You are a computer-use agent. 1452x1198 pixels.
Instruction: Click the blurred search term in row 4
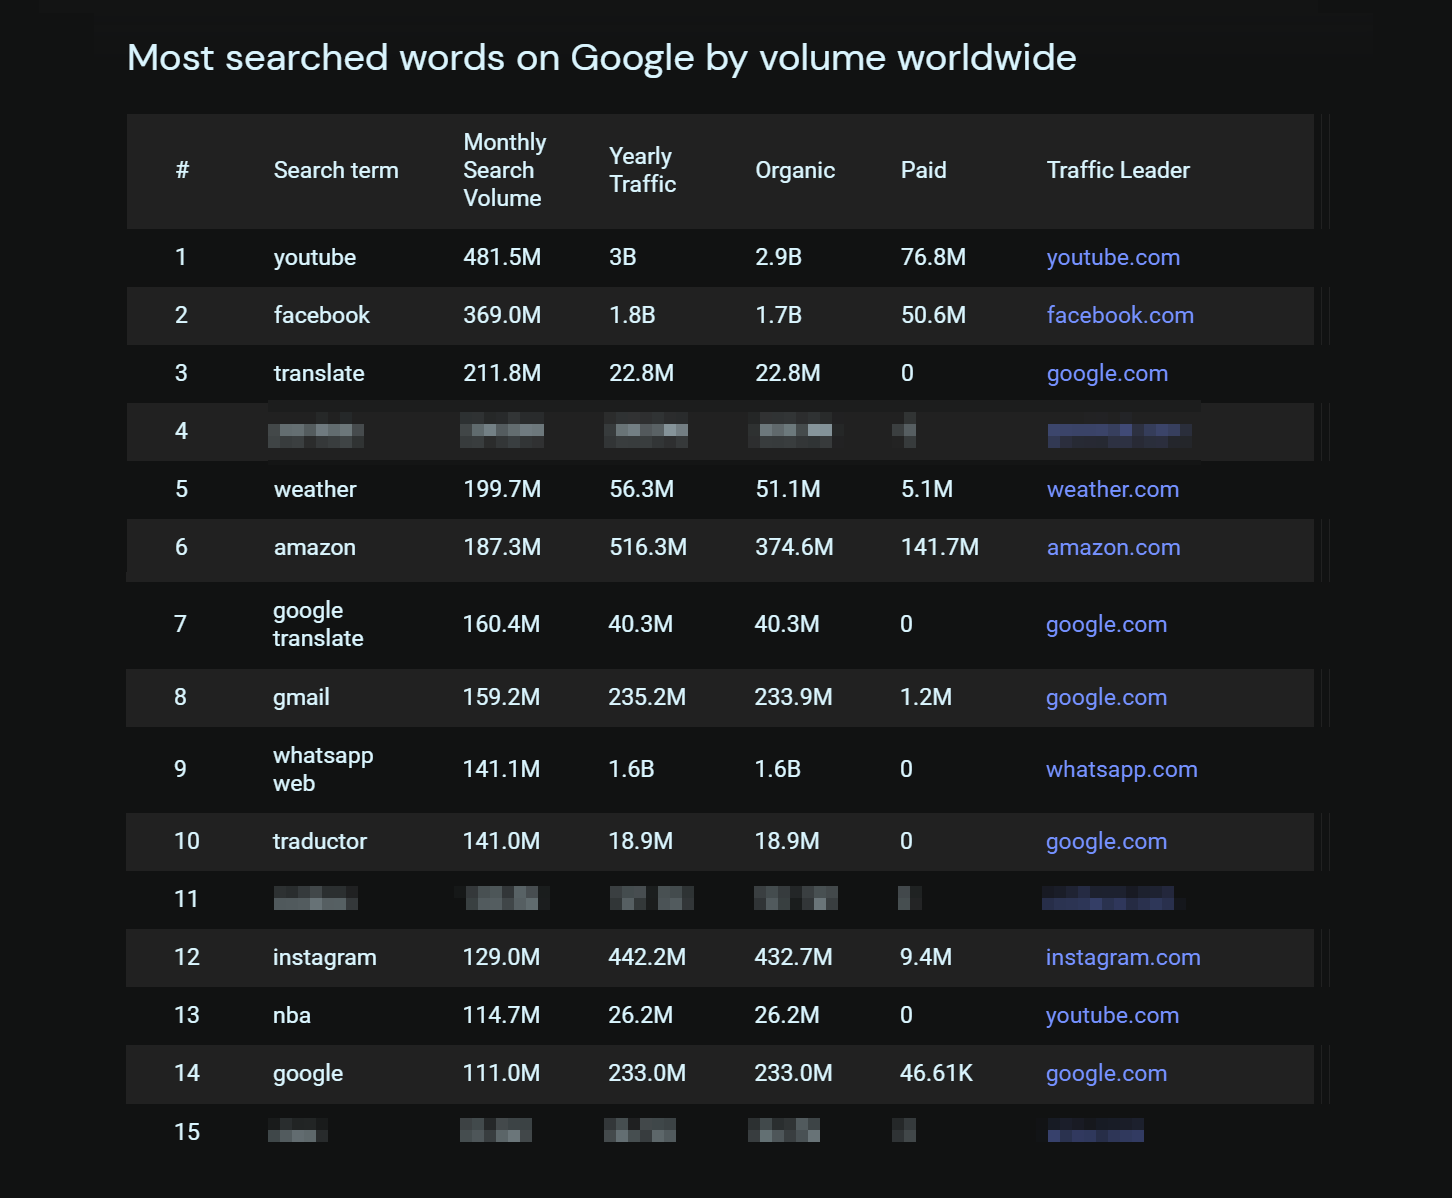pyautogui.click(x=315, y=433)
